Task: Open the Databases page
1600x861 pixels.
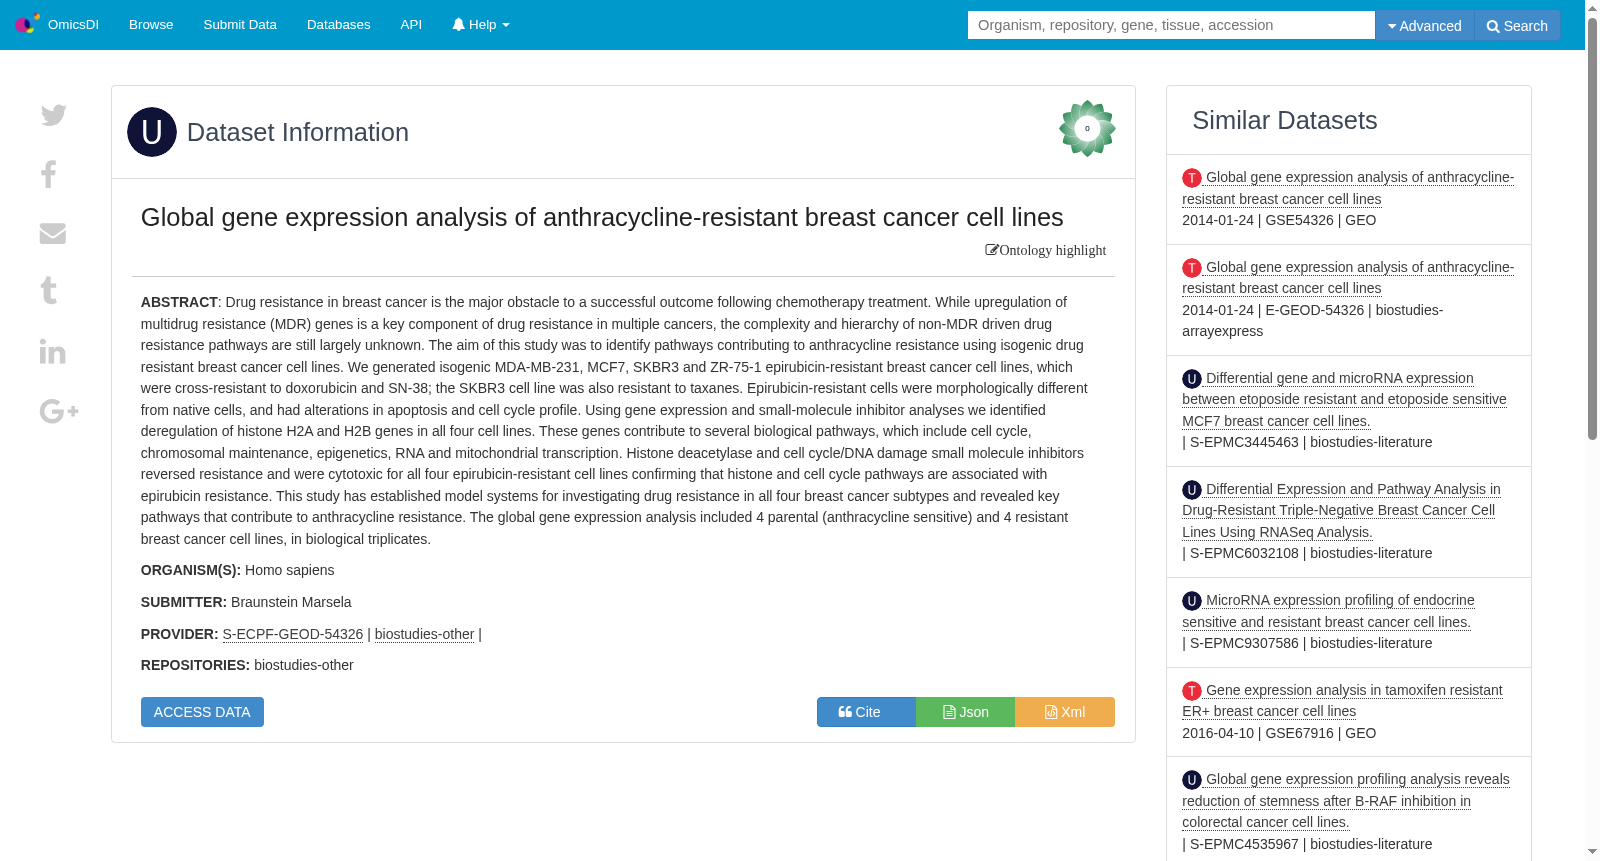Action: [x=339, y=24]
